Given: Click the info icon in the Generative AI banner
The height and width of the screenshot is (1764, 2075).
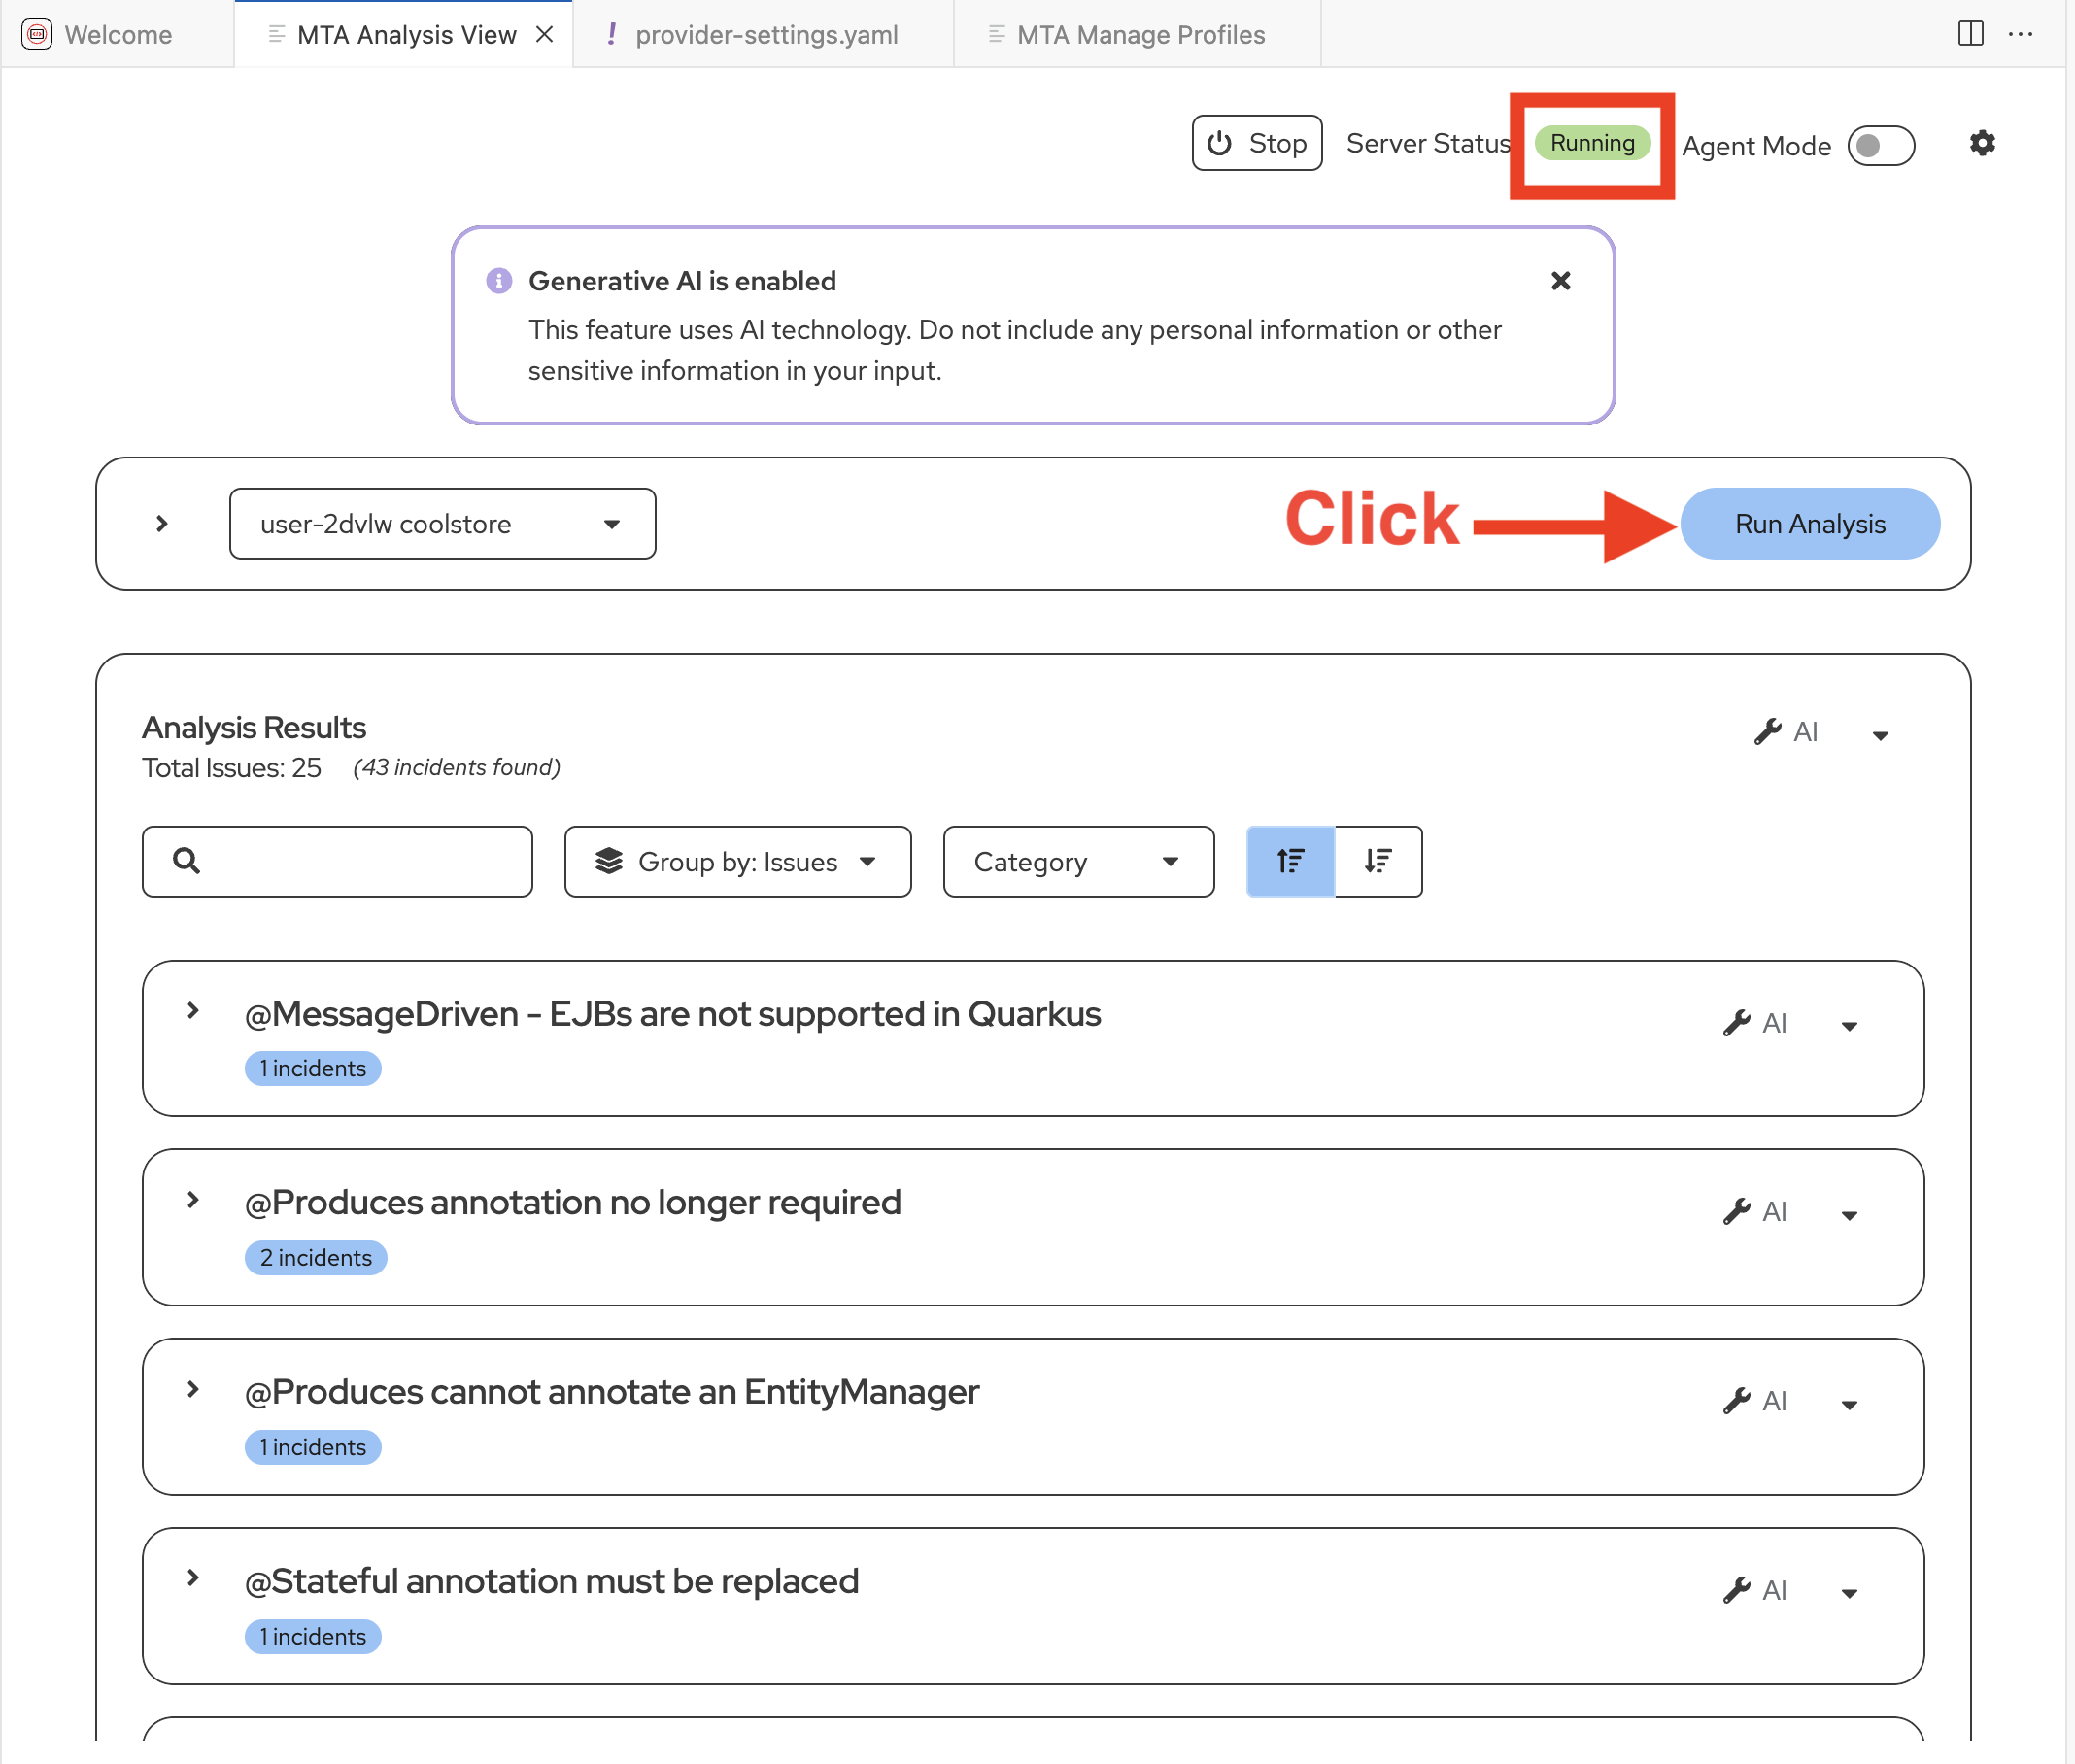Looking at the screenshot, I should (x=499, y=281).
